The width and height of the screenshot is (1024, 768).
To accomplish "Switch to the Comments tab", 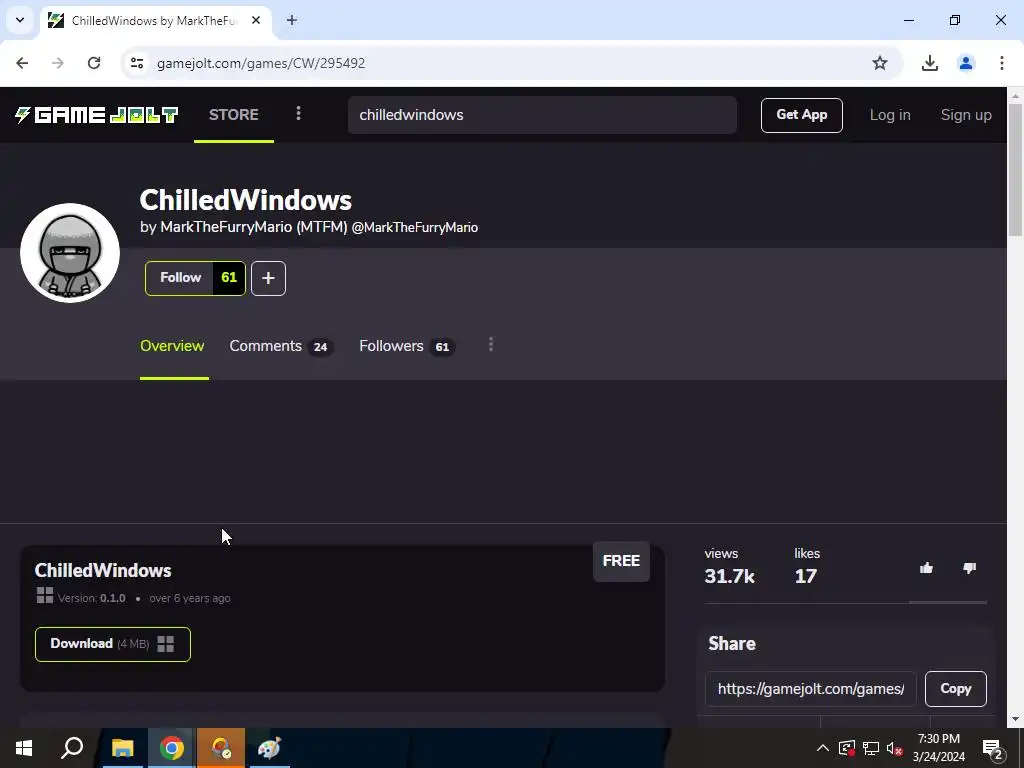I will [281, 346].
